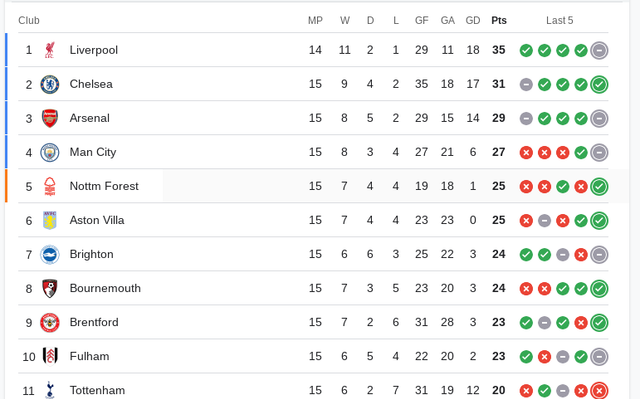Image resolution: width=640 pixels, height=399 pixels.
Task: Open the Fulham team link
Action: (89, 356)
